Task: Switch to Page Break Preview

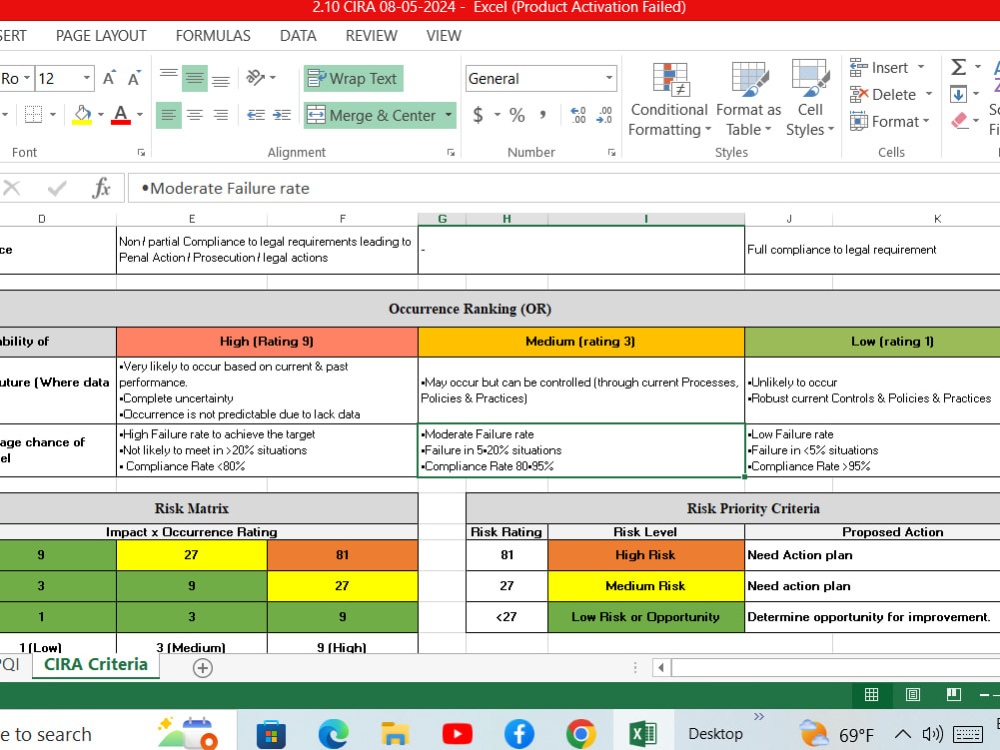Action: (x=954, y=695)
